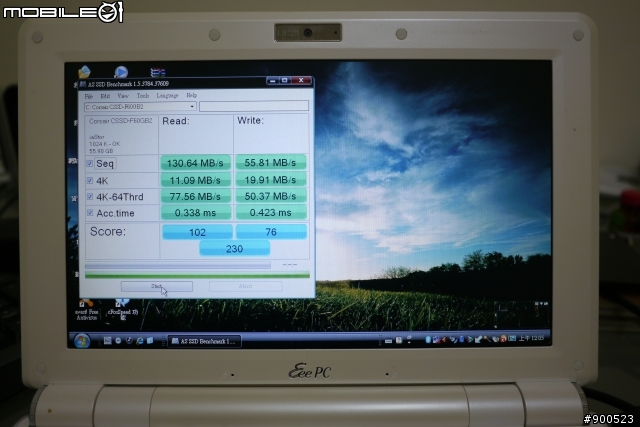Start the benchmark with Start button

(x=157, y=286)
